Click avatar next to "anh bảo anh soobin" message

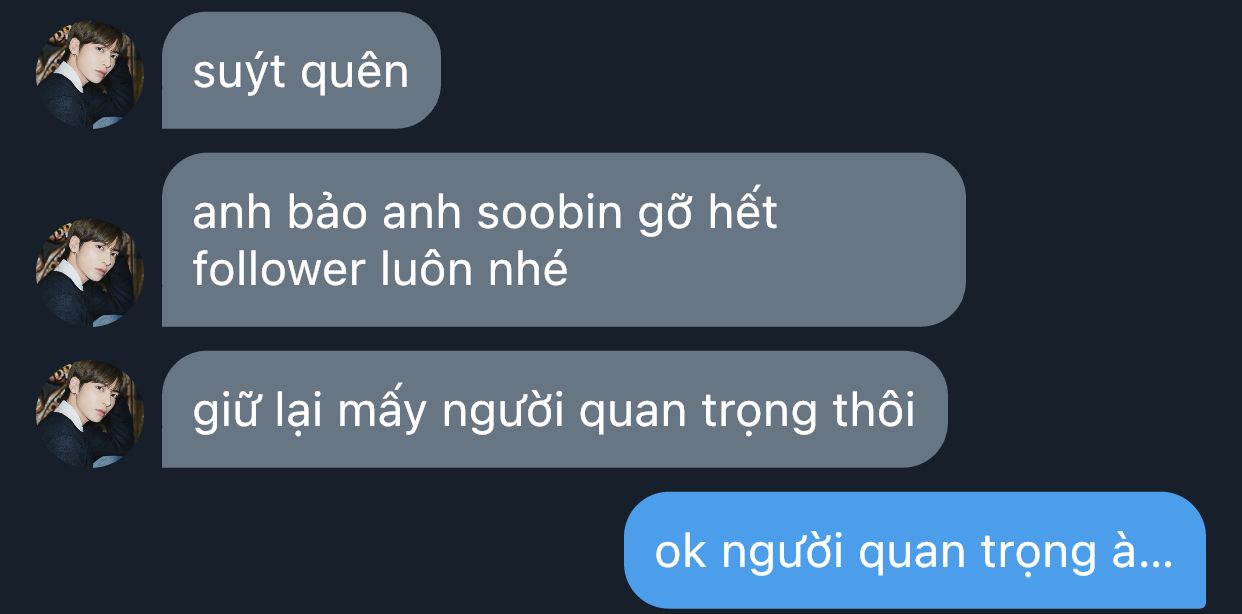tap(88, 272)
